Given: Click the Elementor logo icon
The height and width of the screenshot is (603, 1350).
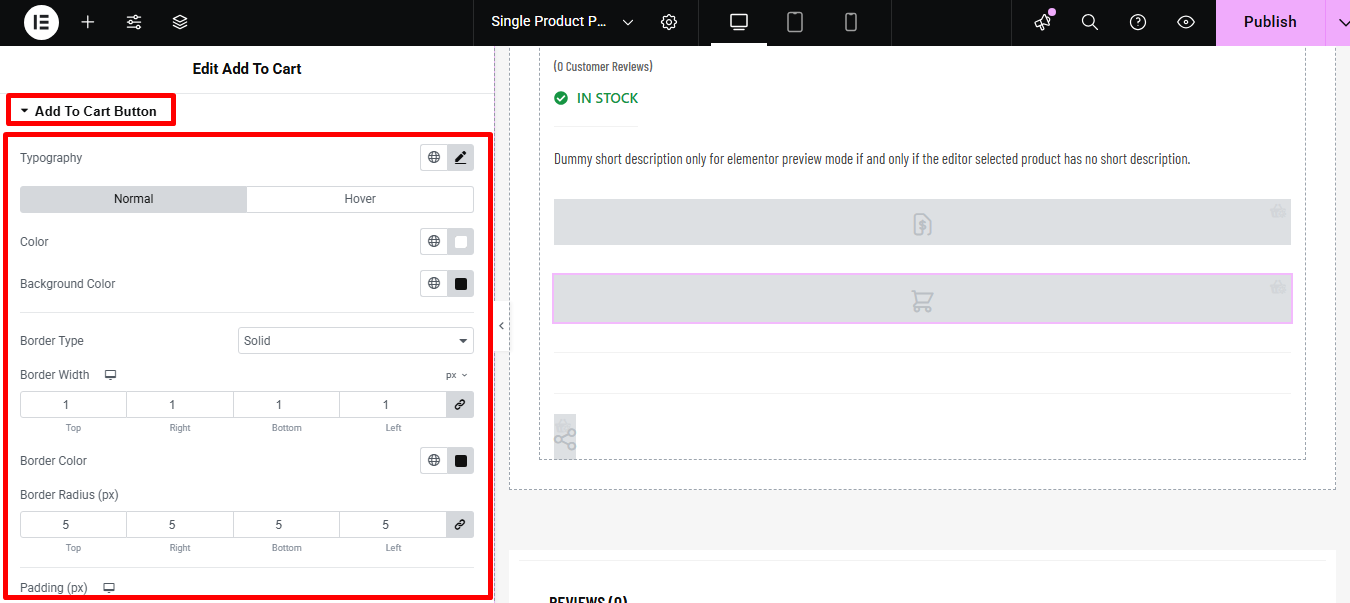Looking at the screenshot, I should (41, 22).
